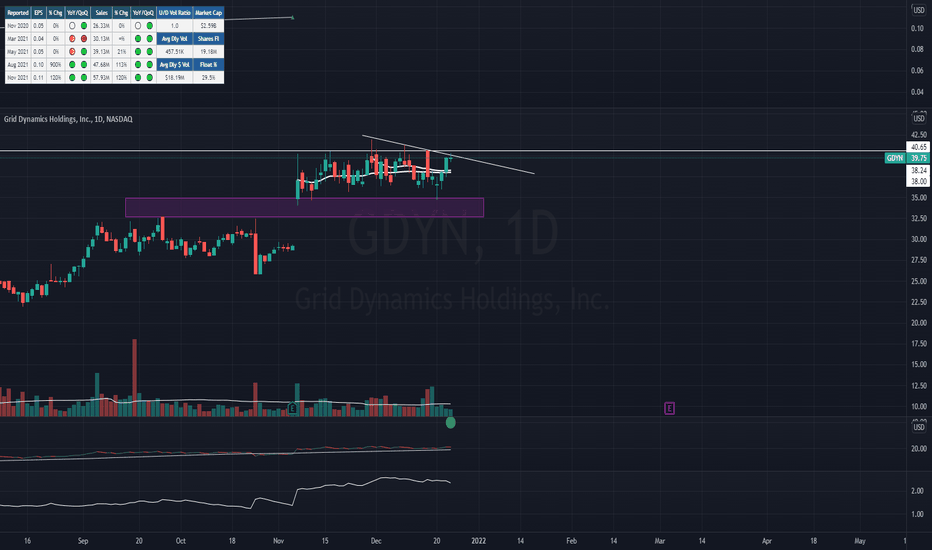Click the 'U/D Vol Ratio' header cell
Viewport: 932px width, 550px height.
coord(174,12)
